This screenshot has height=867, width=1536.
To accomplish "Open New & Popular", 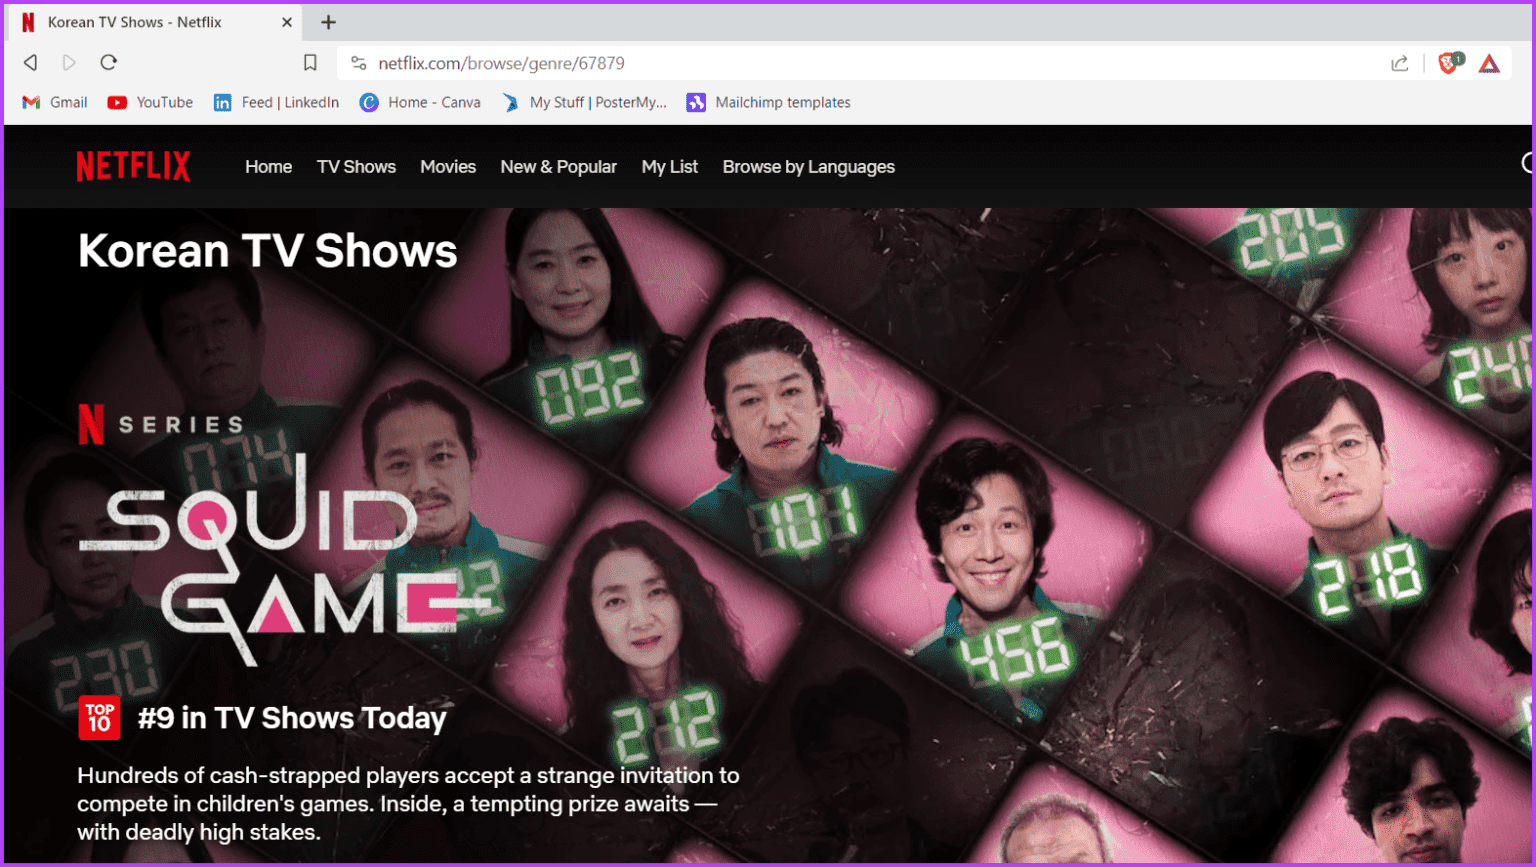I will [x=558, y=167].
